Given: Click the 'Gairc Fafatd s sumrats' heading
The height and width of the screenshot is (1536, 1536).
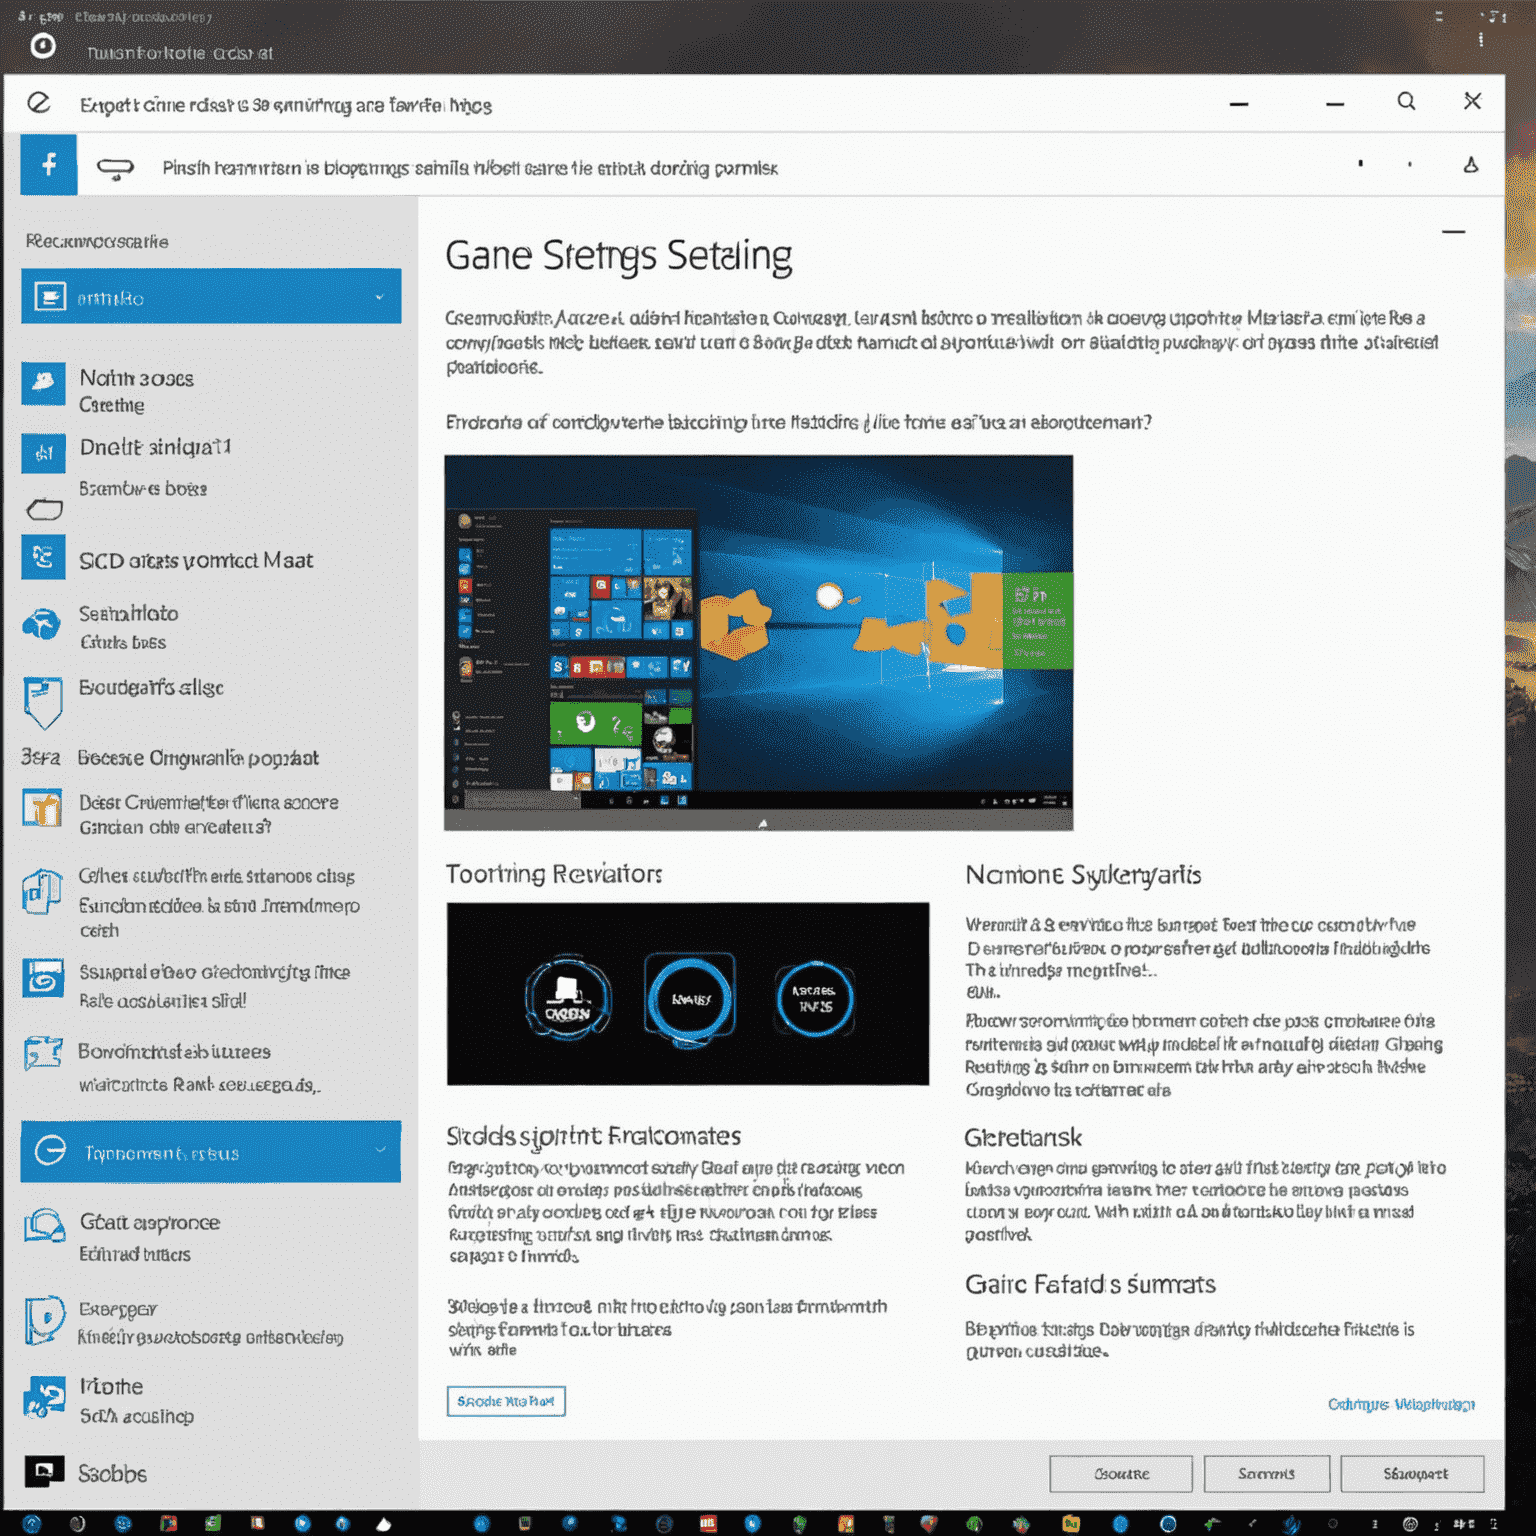Looking at the screenshot, I should coord(1090,1284).
